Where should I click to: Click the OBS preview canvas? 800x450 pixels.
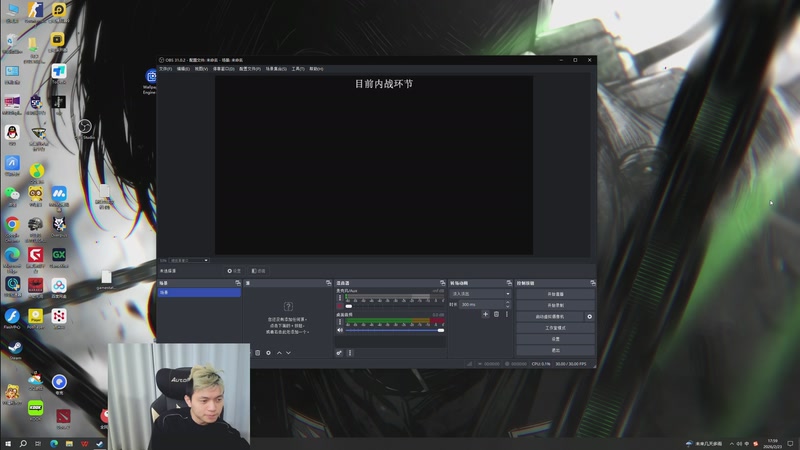click(374, 165)
